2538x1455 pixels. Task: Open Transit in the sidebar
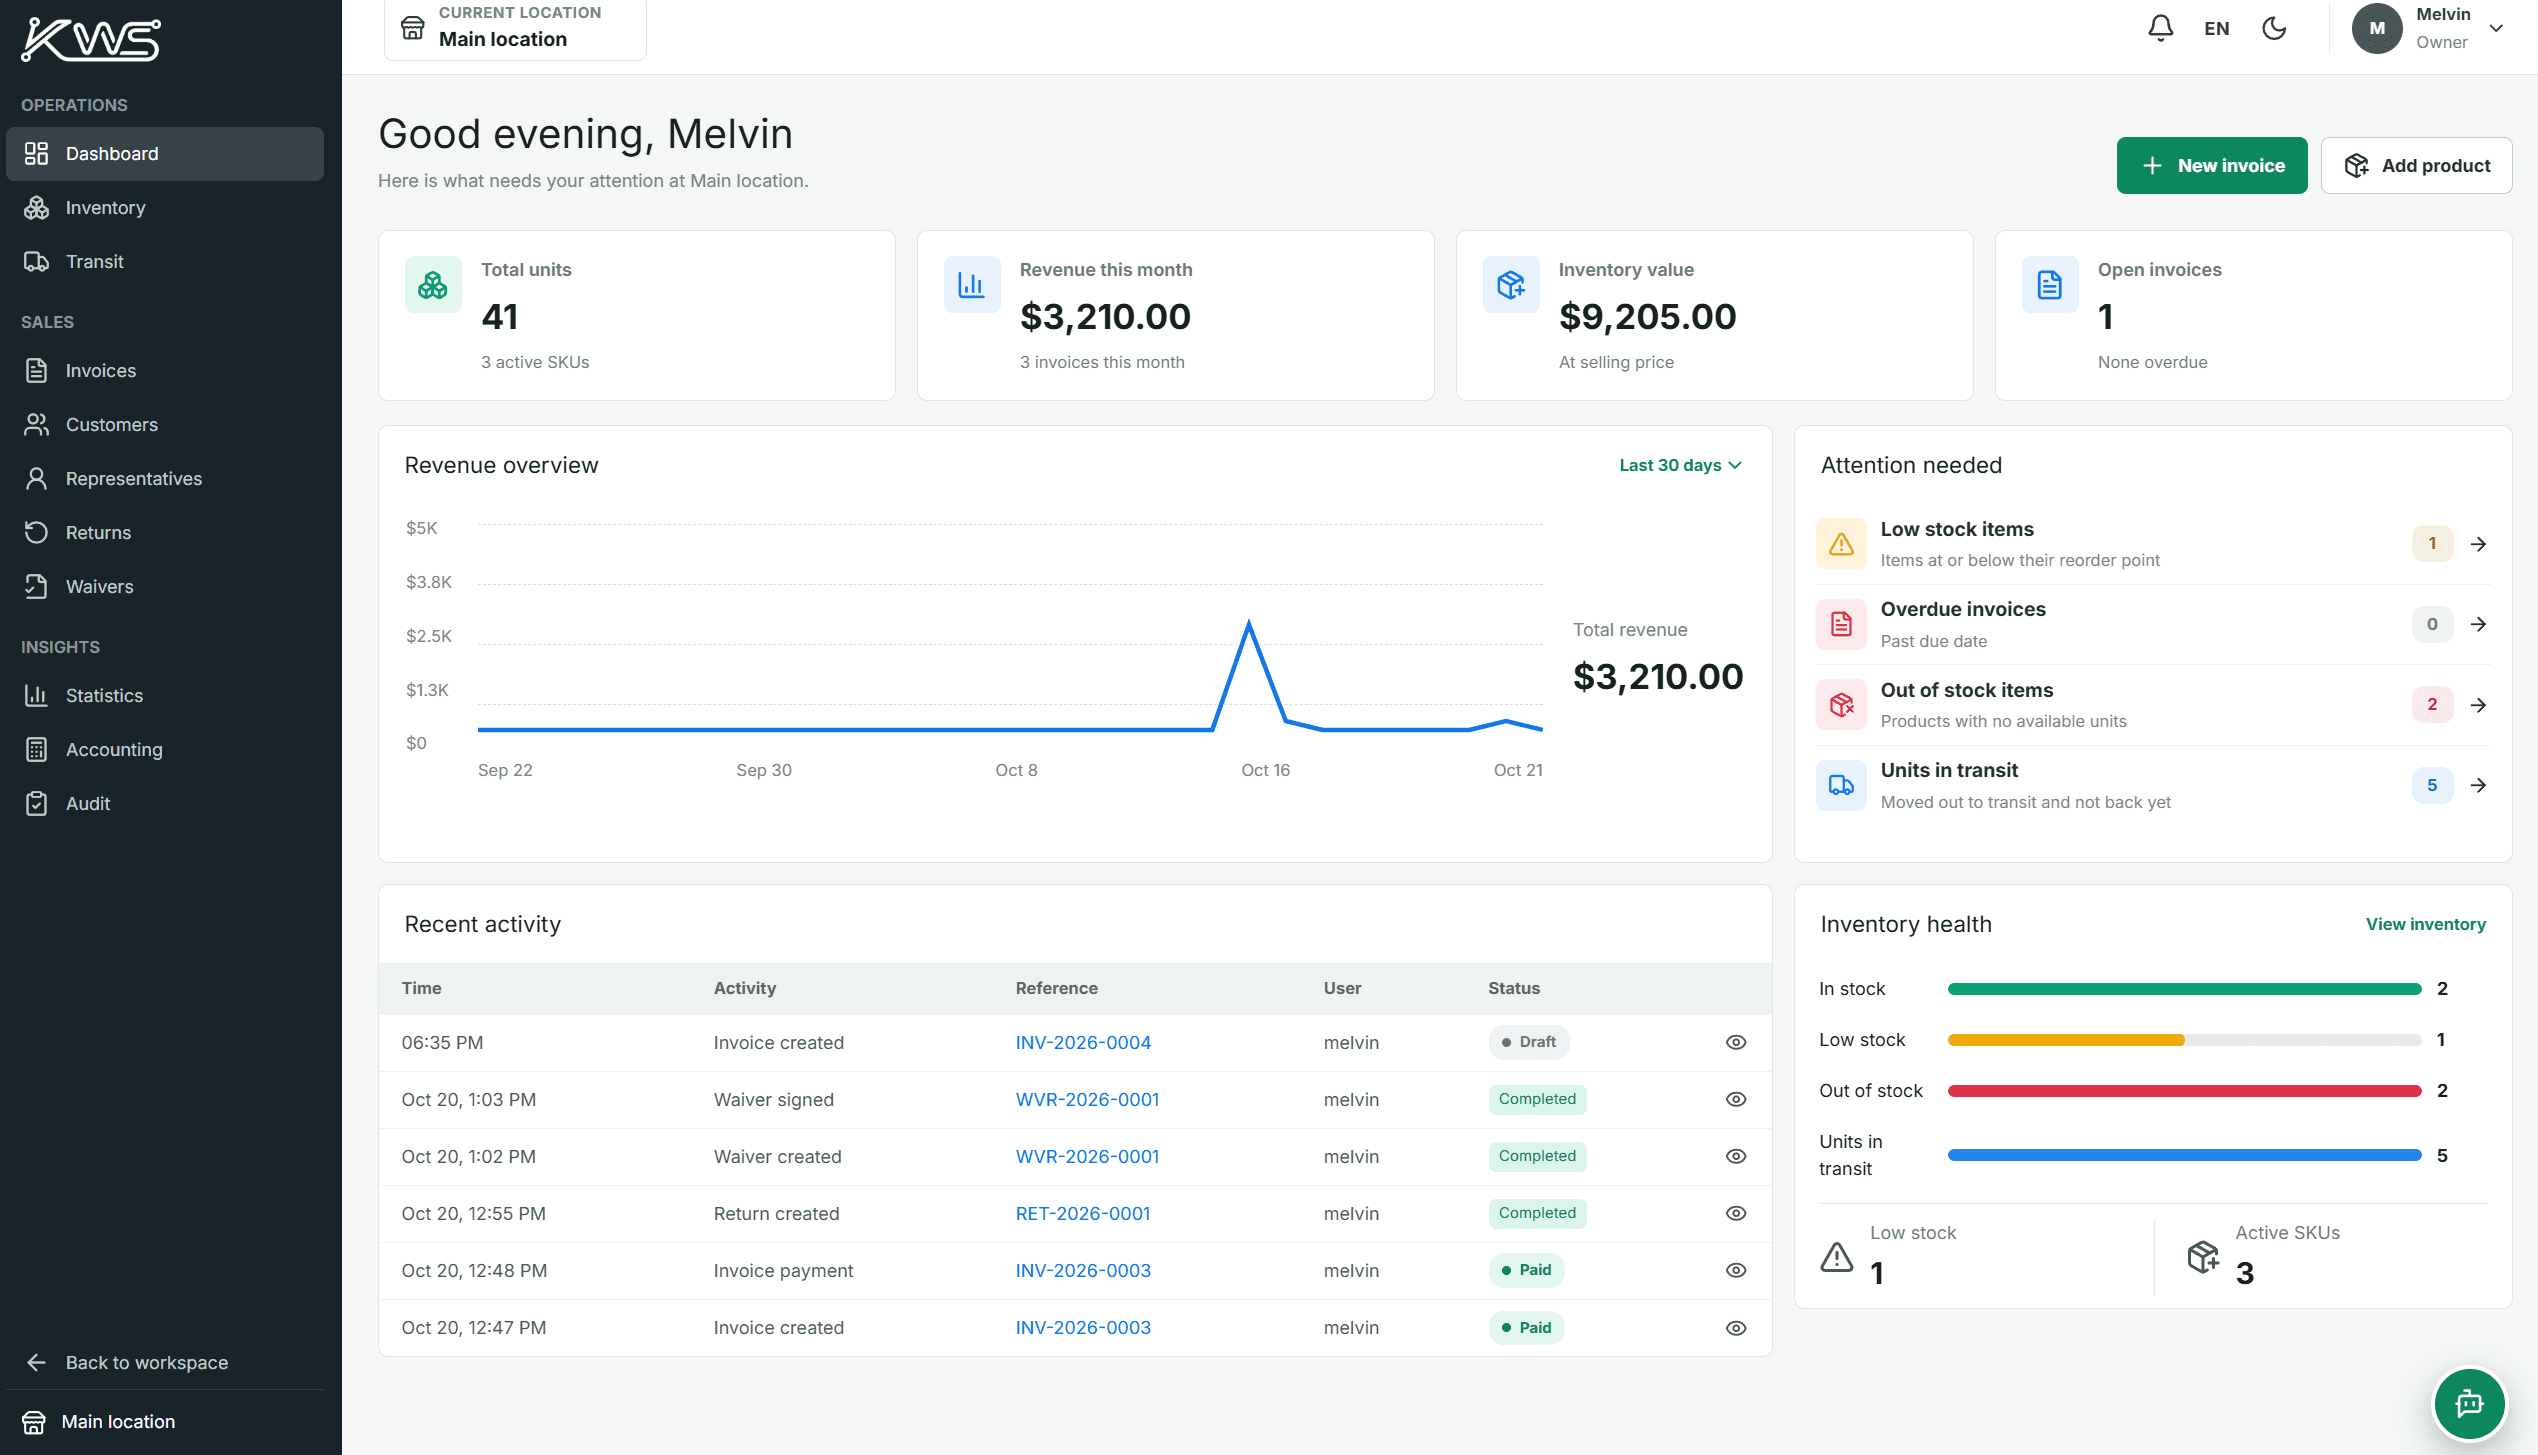click(x=165, y=261)
